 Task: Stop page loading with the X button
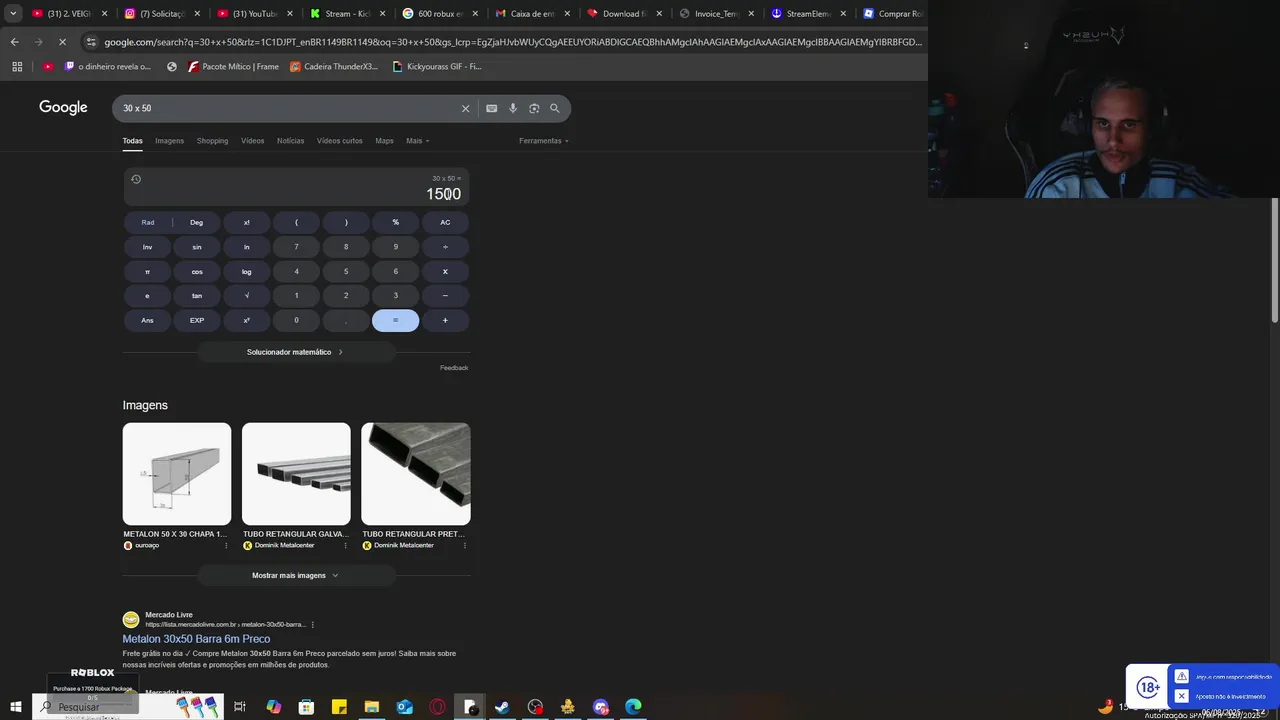(62, 42)
